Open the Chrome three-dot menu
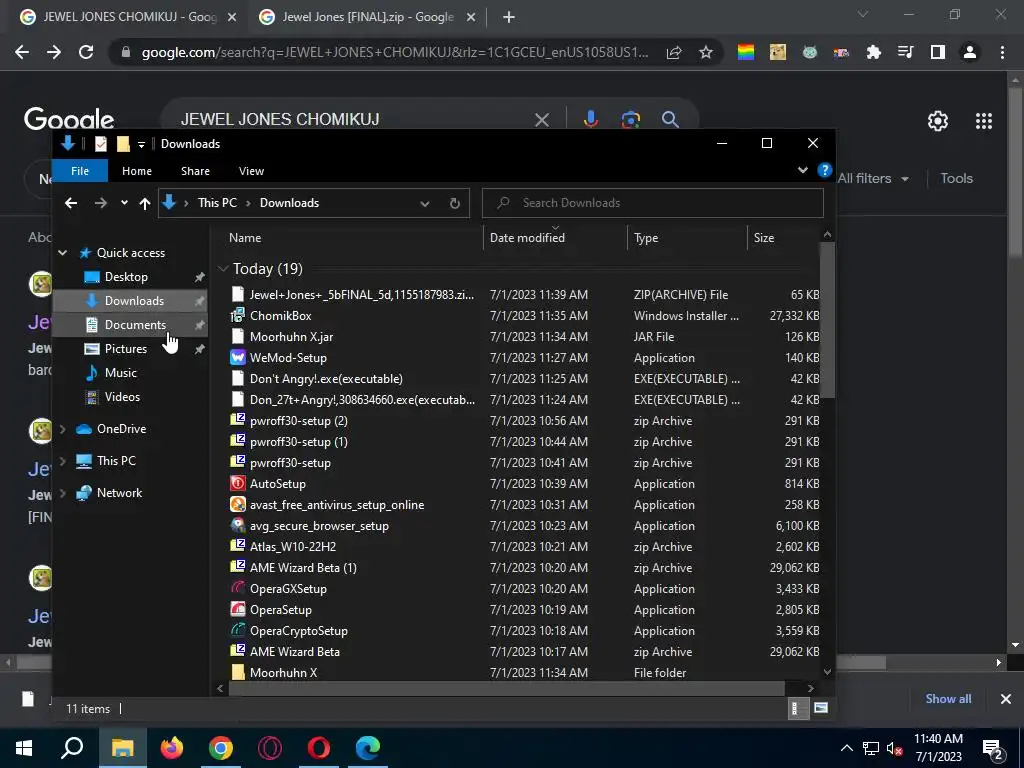This screenshot has width=1024, height=768. [1002, 52]
